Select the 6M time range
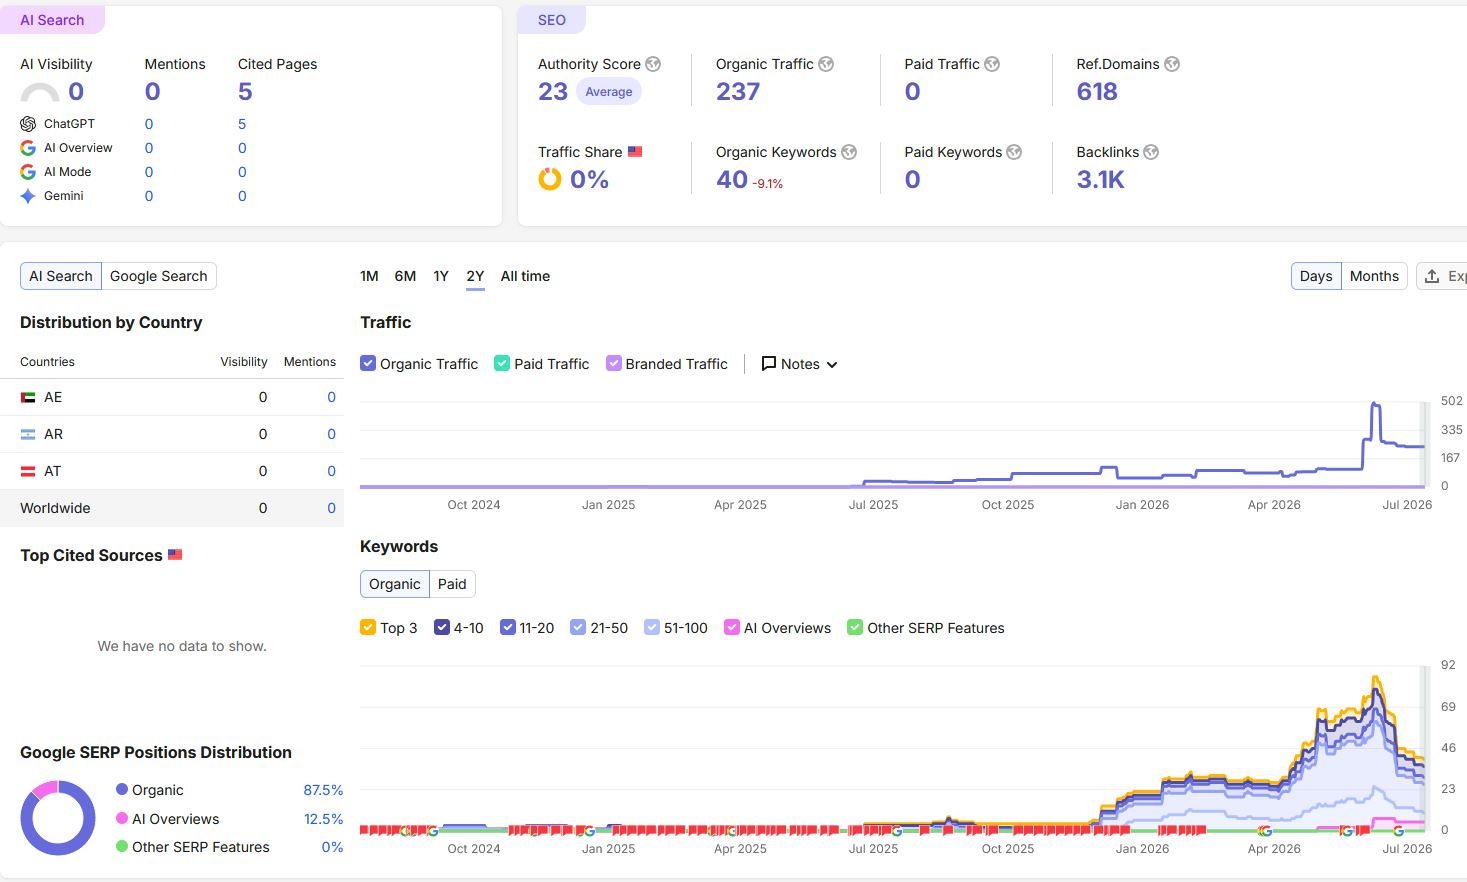Screen dimensions: 1467x882 405,276
